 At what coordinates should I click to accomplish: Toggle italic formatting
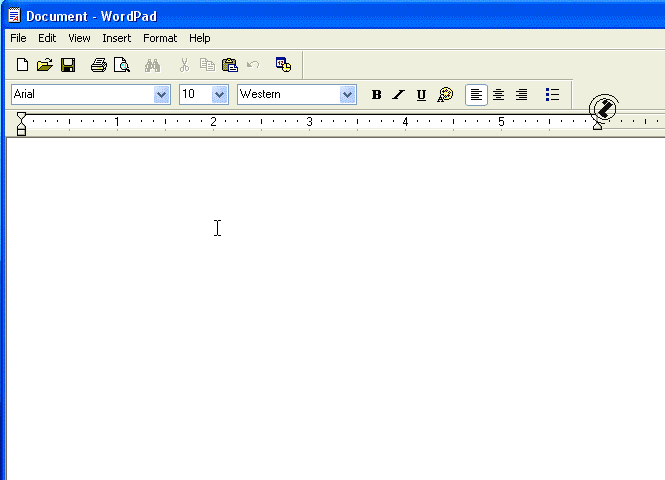click(x=398, y=95)
